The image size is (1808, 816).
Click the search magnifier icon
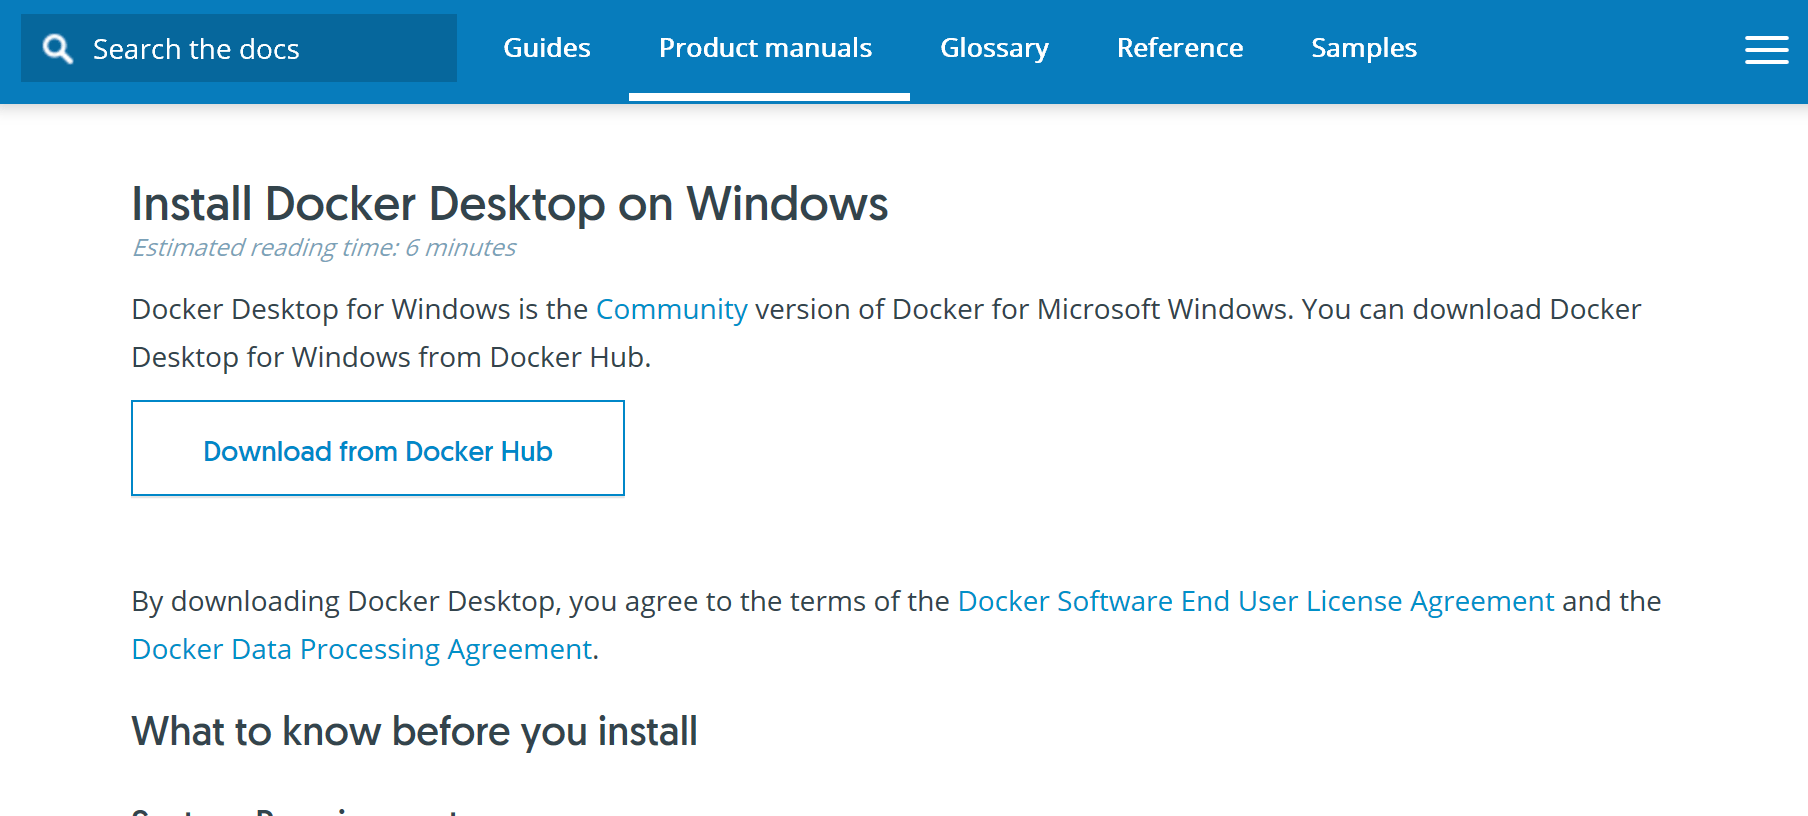coord(58,49)
